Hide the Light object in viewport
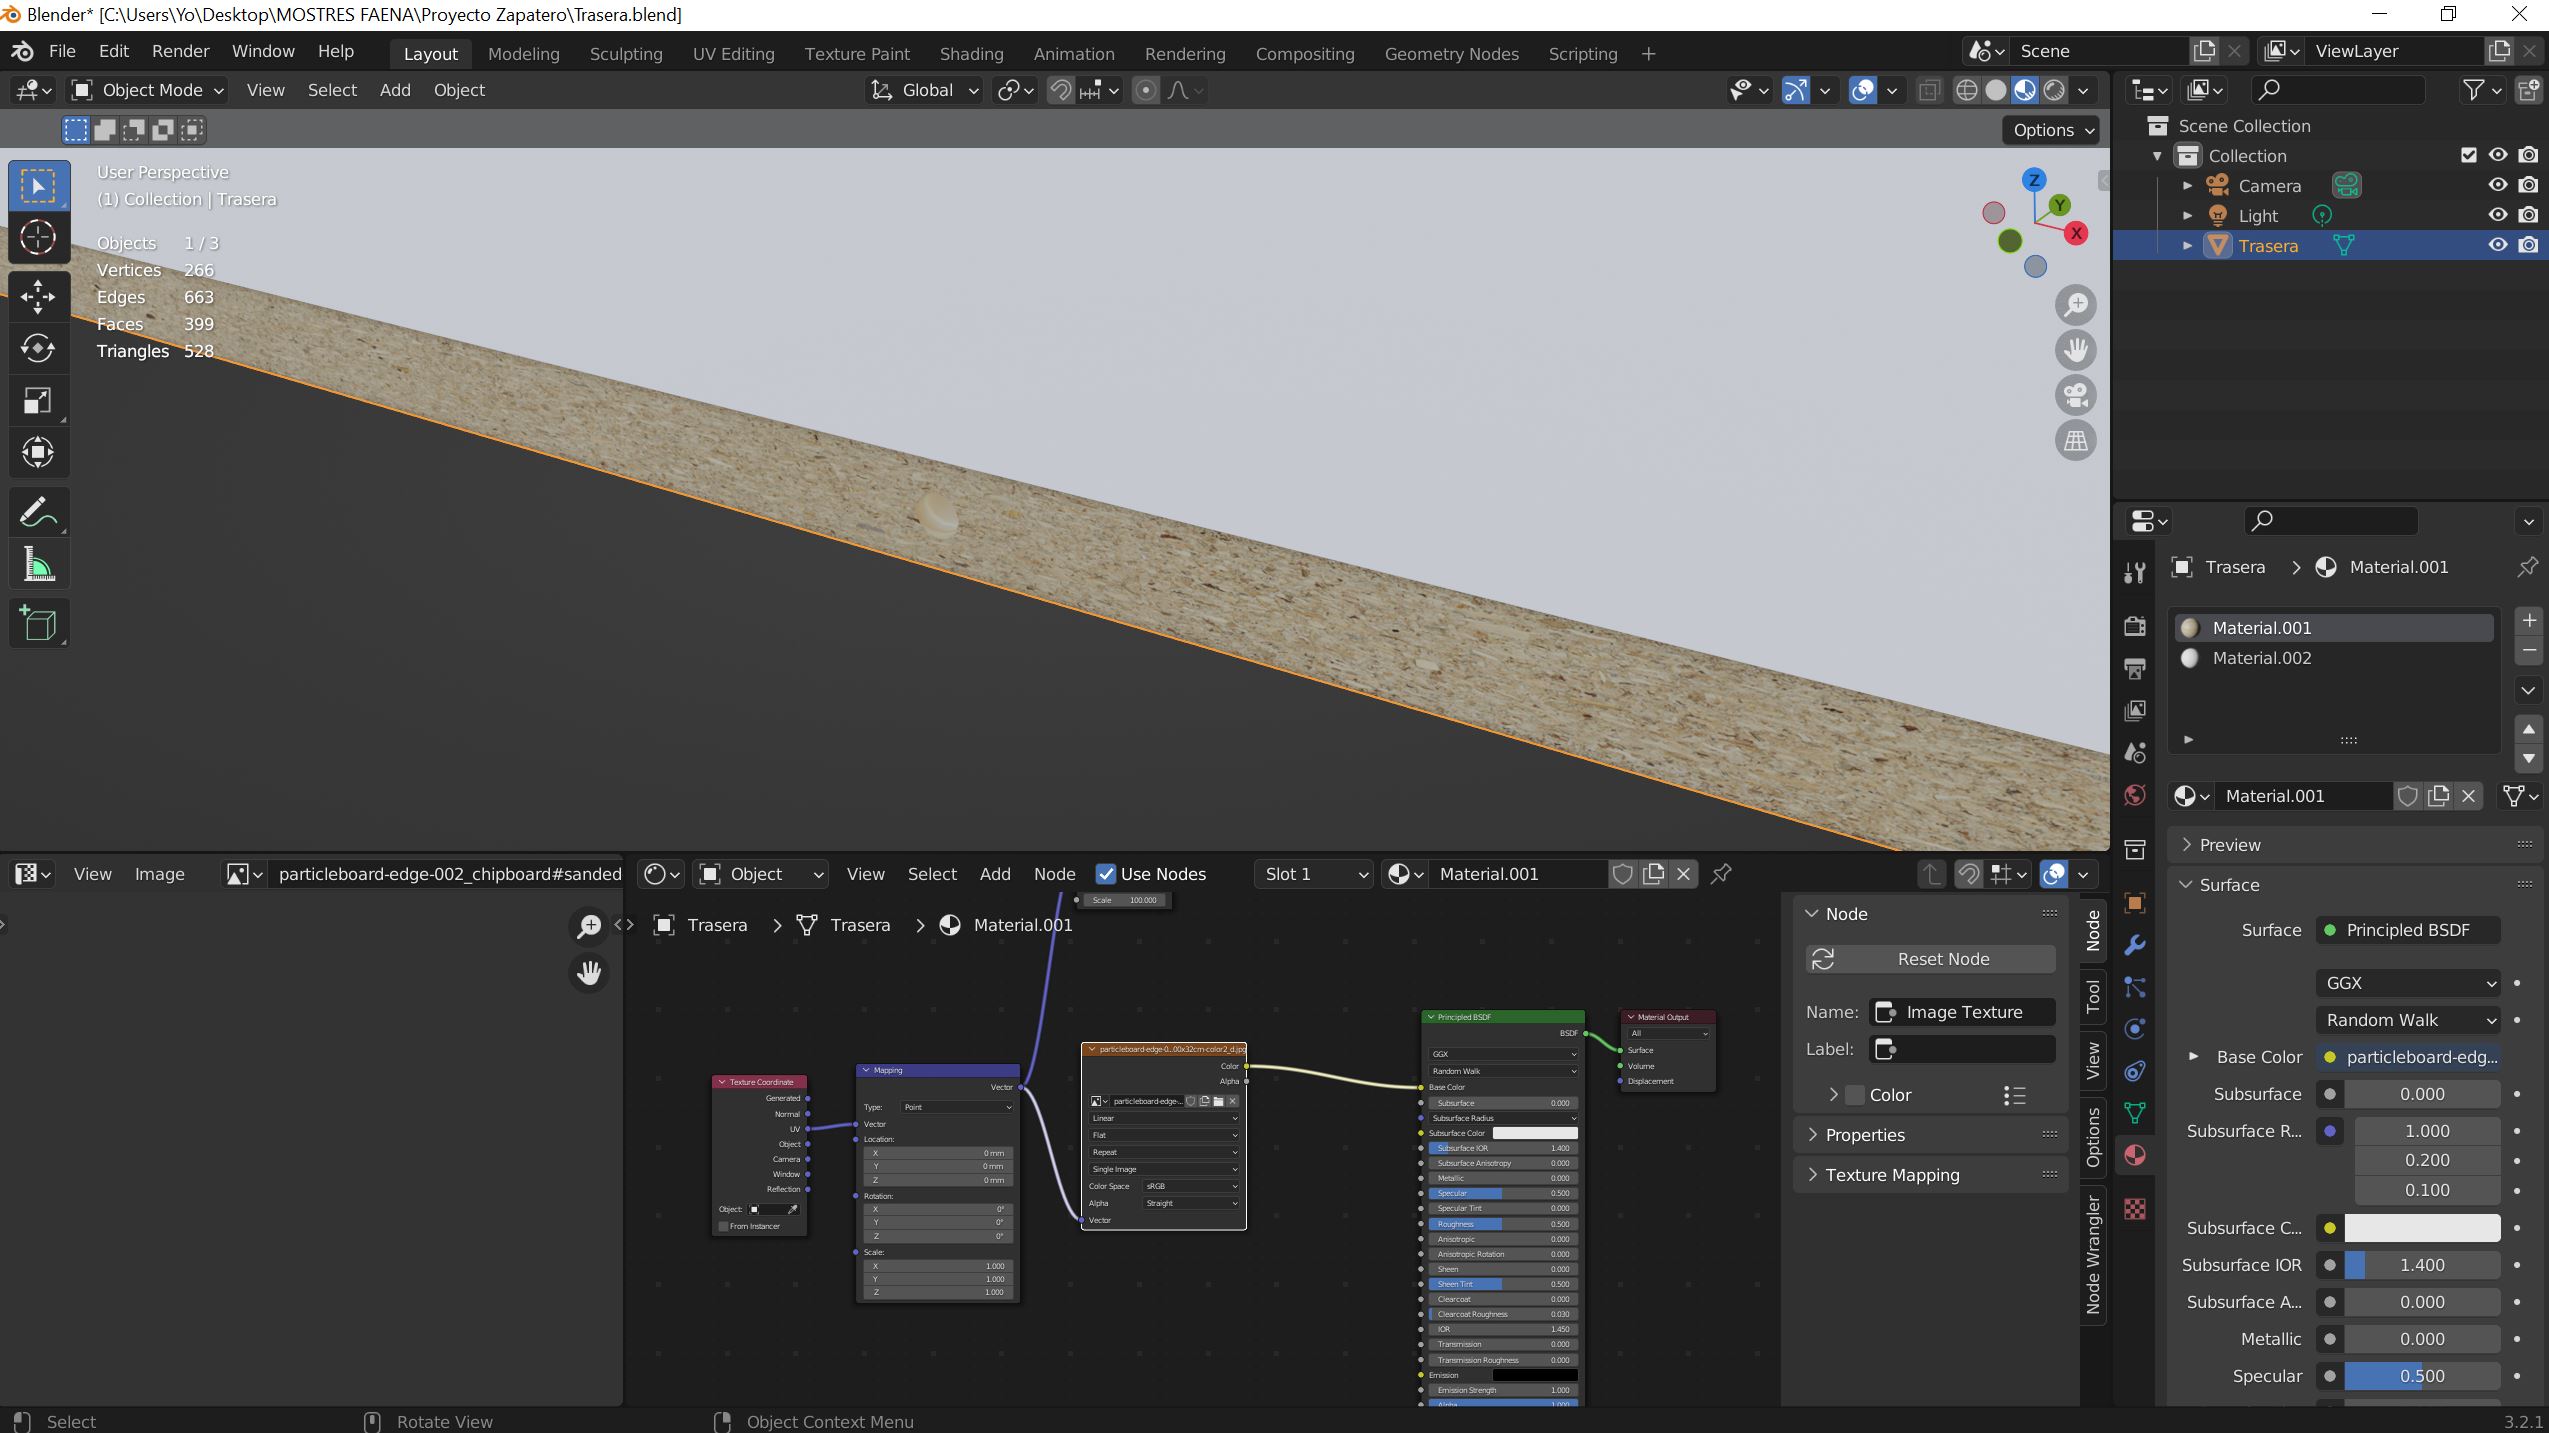2549x1433 pixels. click(x=2497, y=215)
